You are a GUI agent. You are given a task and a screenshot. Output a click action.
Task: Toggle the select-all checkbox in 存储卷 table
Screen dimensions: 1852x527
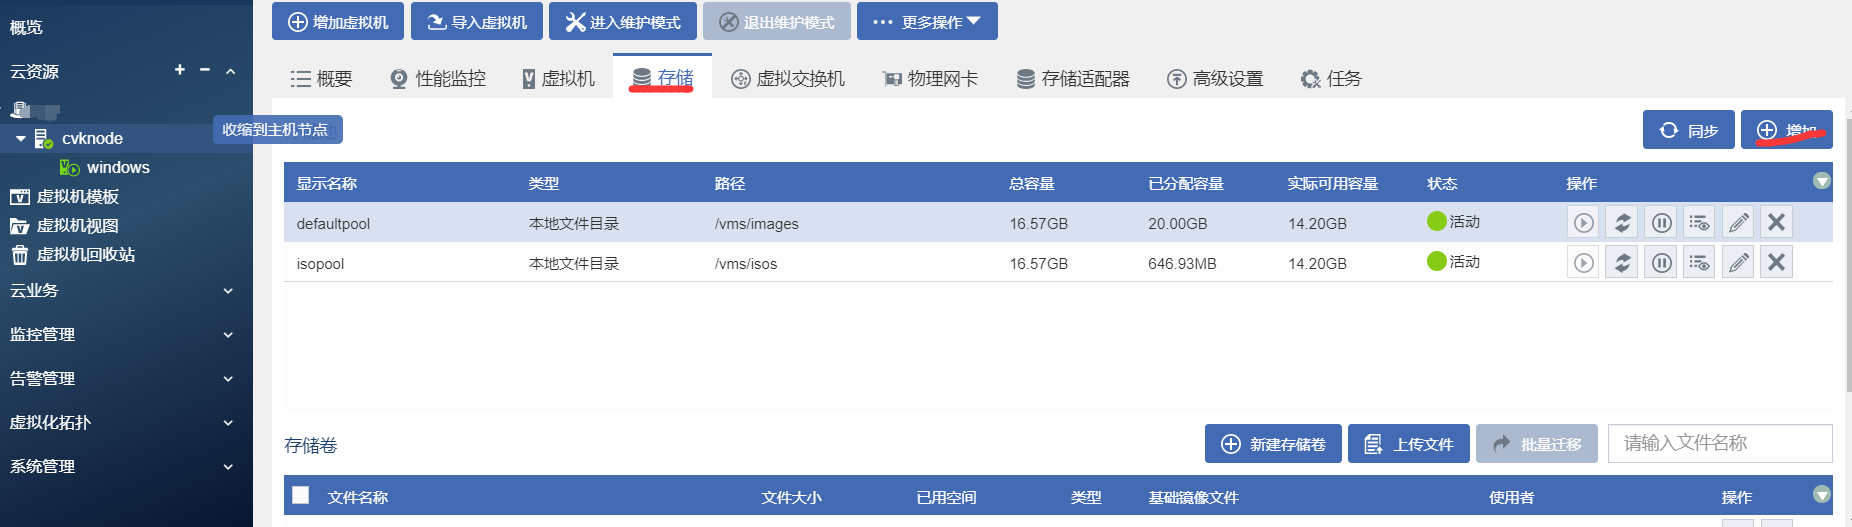301,495
